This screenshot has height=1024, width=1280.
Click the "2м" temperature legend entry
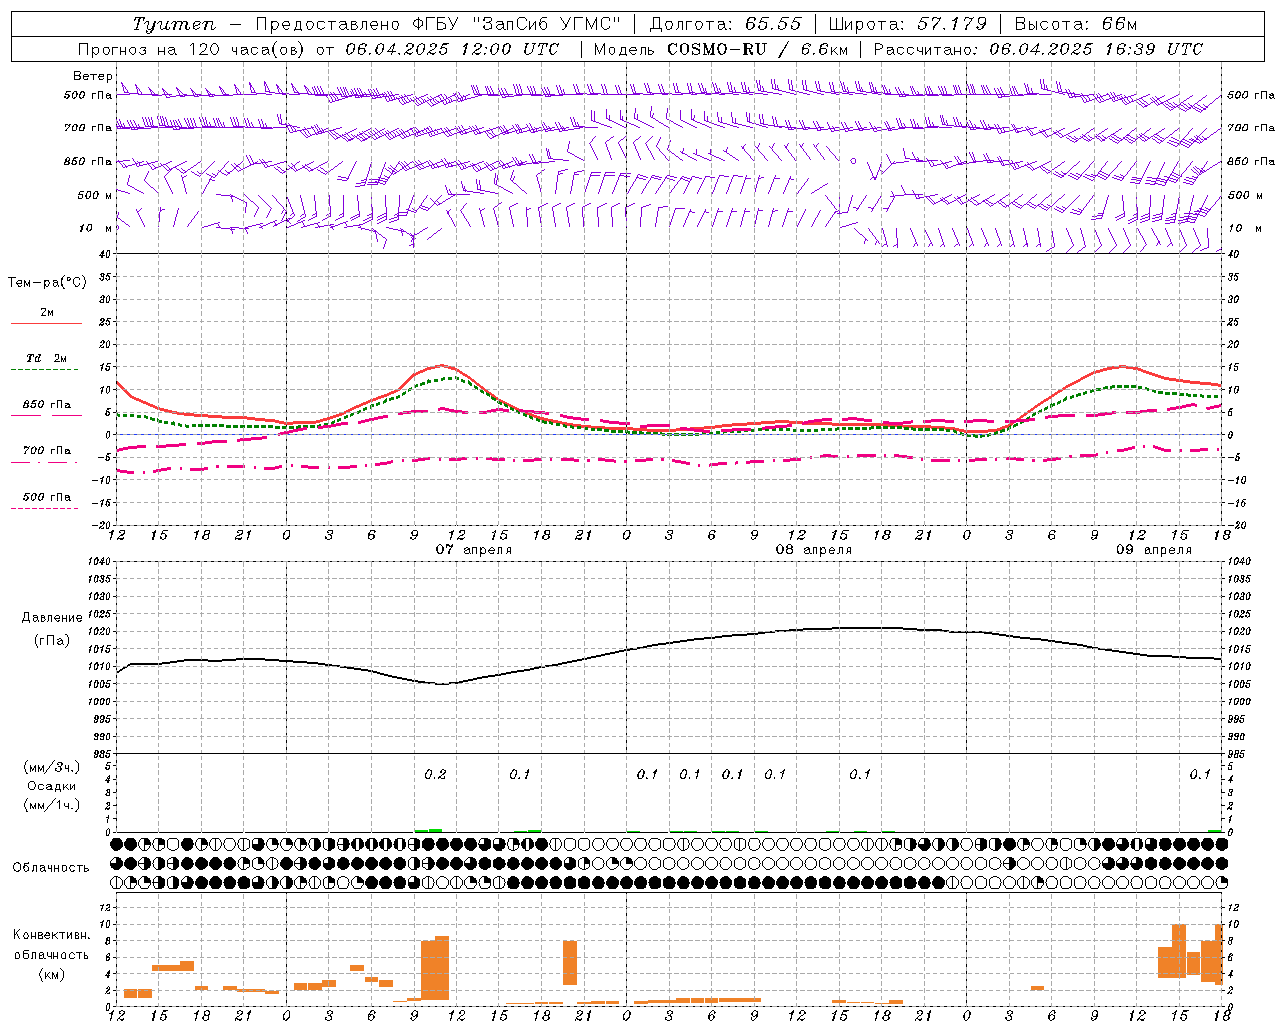(47, 313)
